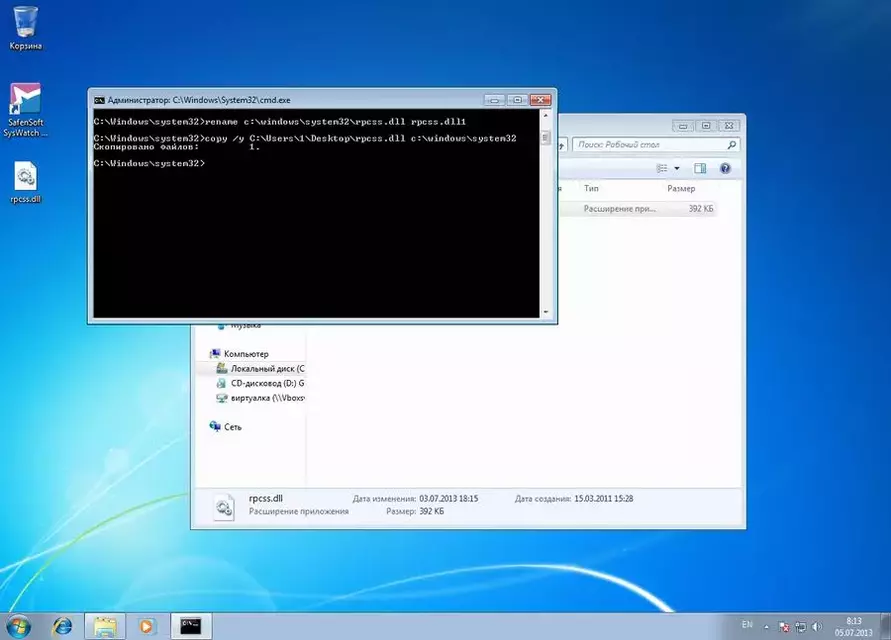Viewport: 891px width, 640px height.
Task: Select the rpcss.dll file on the desktop
Action: tap(26, 182)
